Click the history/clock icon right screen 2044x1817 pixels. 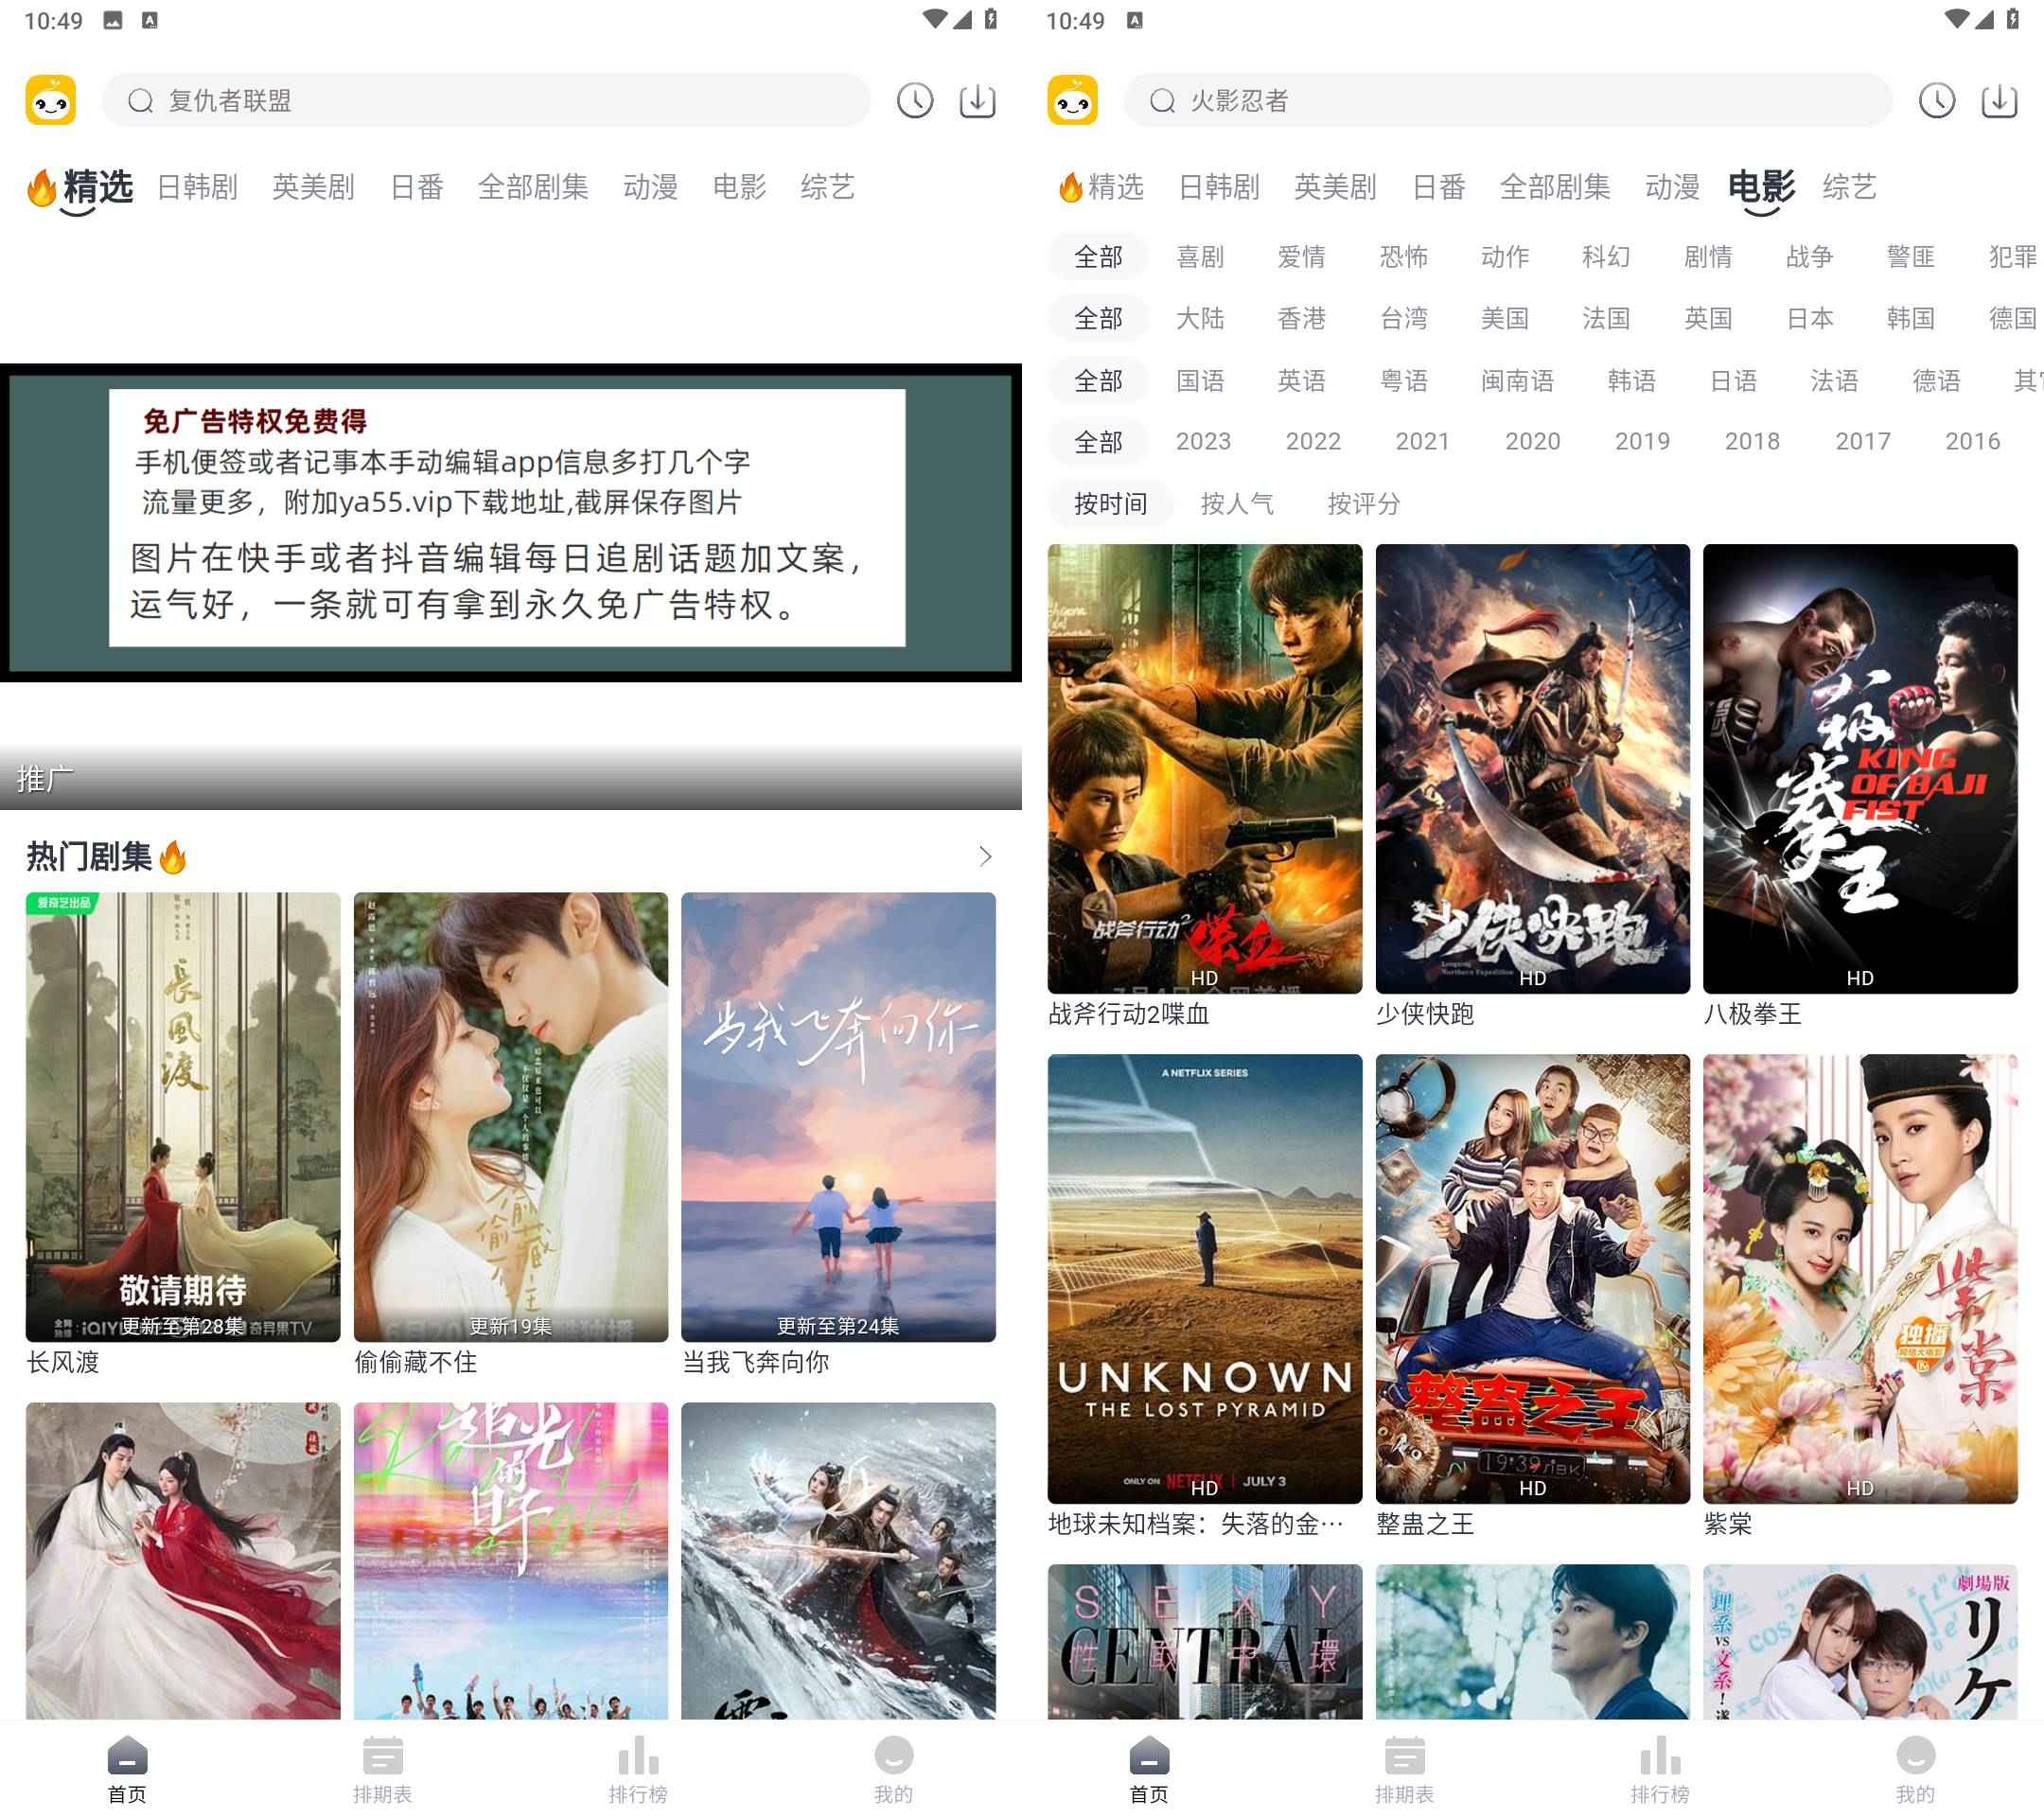pyautogui.click(x=1943, y=100)
